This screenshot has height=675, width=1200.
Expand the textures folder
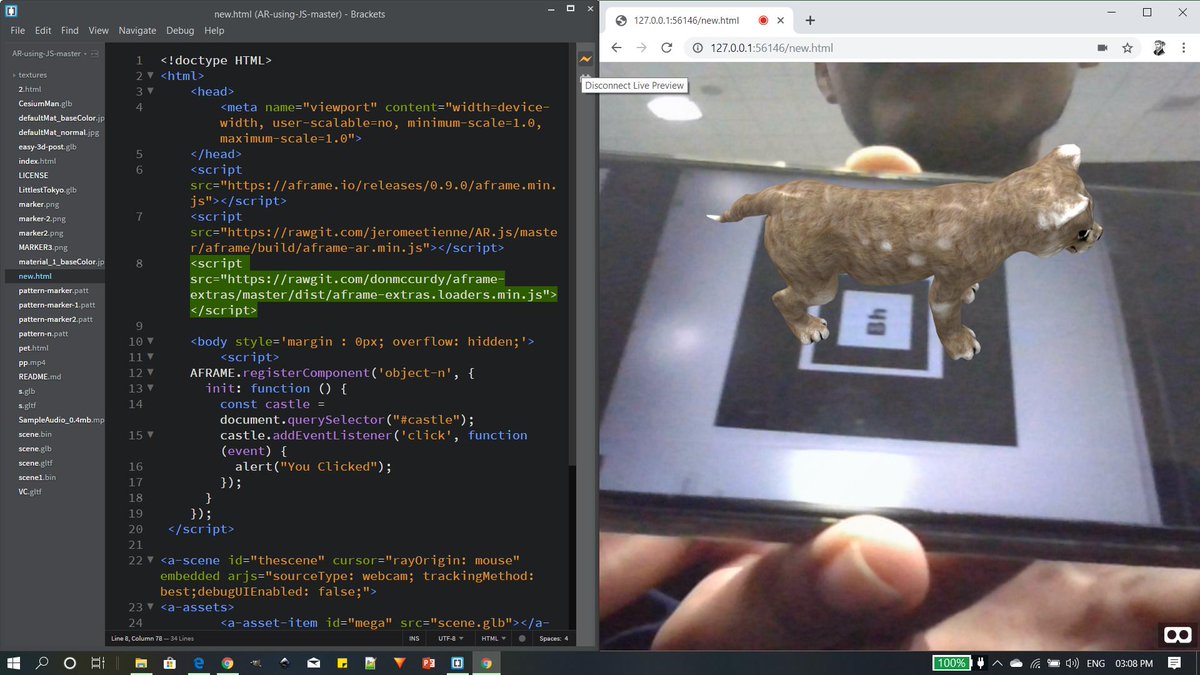(30, 74)
